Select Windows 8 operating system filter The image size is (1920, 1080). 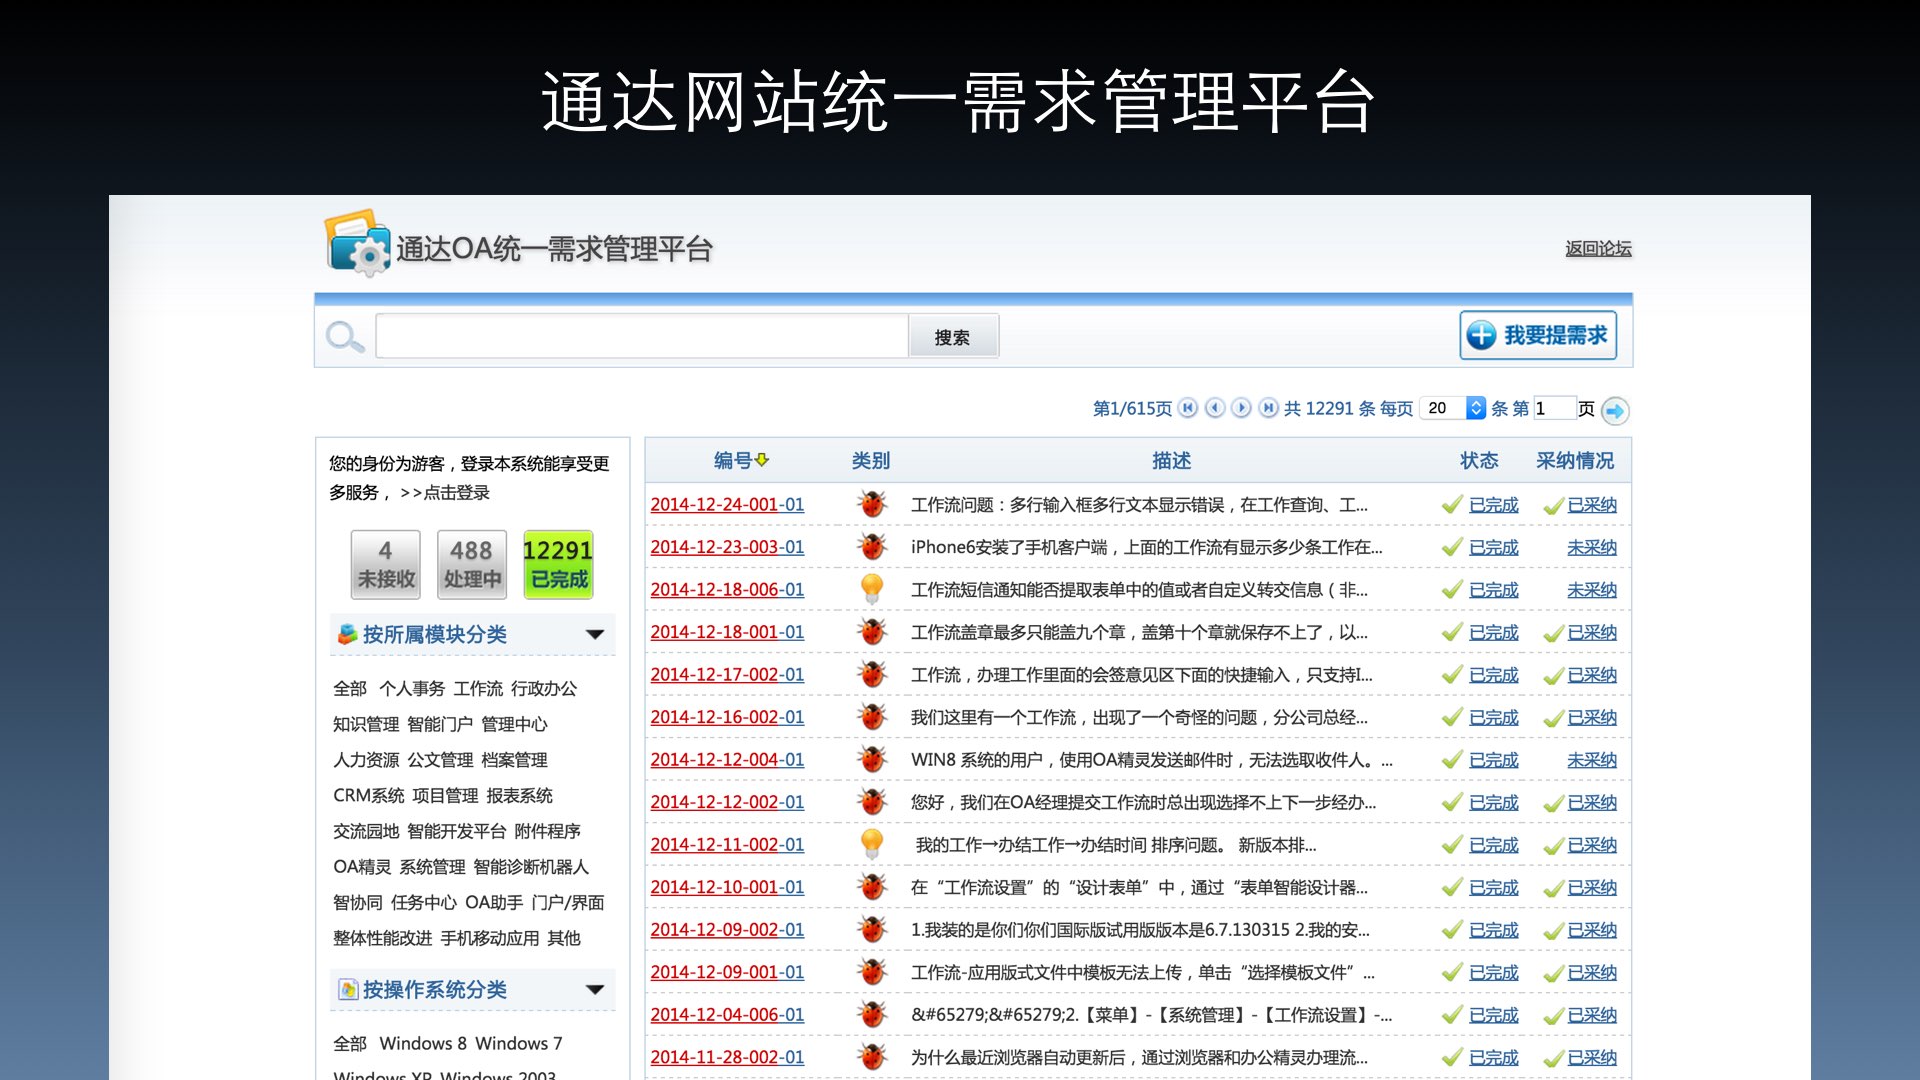coord(423,1043)
